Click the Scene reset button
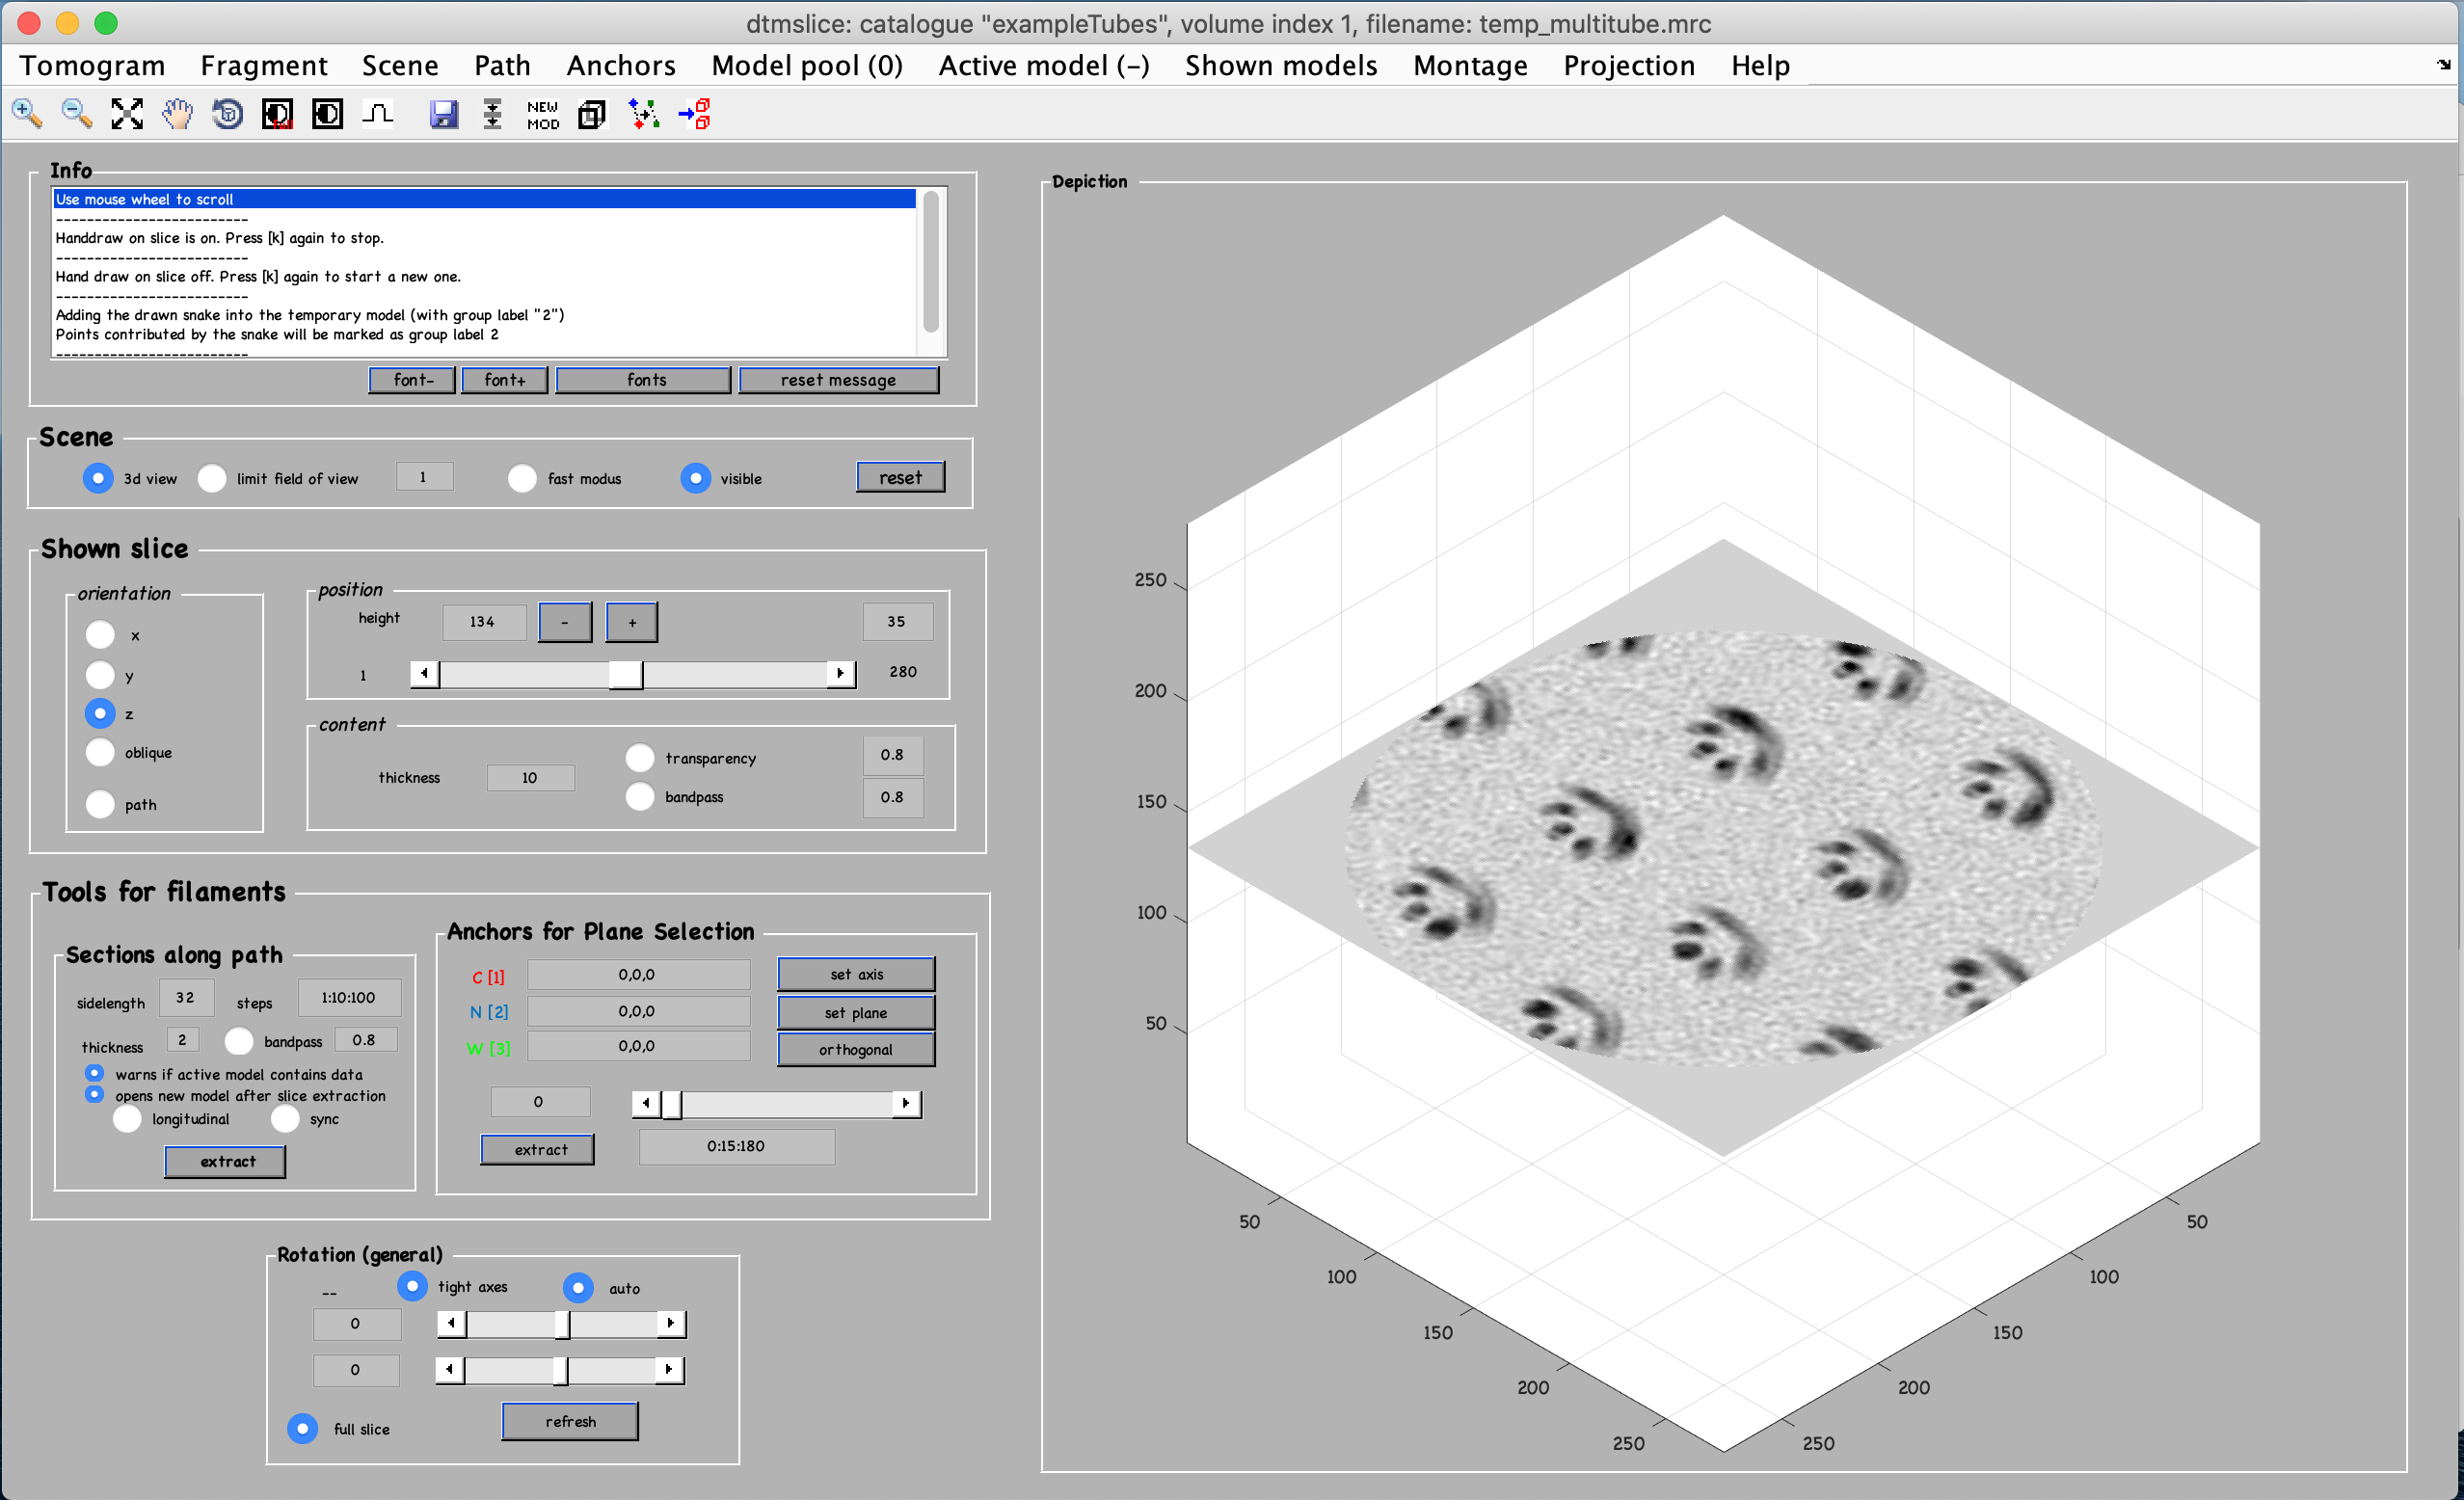This screenshot has width=2464, height=1500. (900, 477)
